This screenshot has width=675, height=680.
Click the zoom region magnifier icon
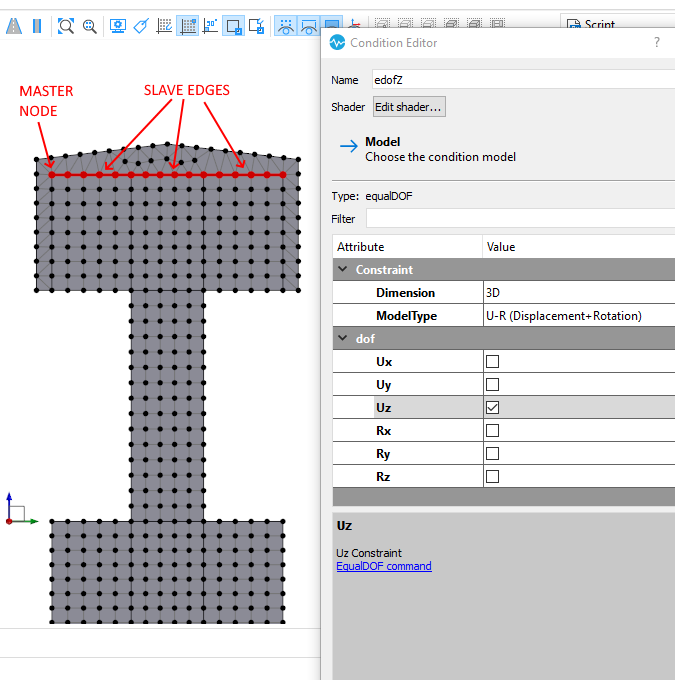coord(89,26)
